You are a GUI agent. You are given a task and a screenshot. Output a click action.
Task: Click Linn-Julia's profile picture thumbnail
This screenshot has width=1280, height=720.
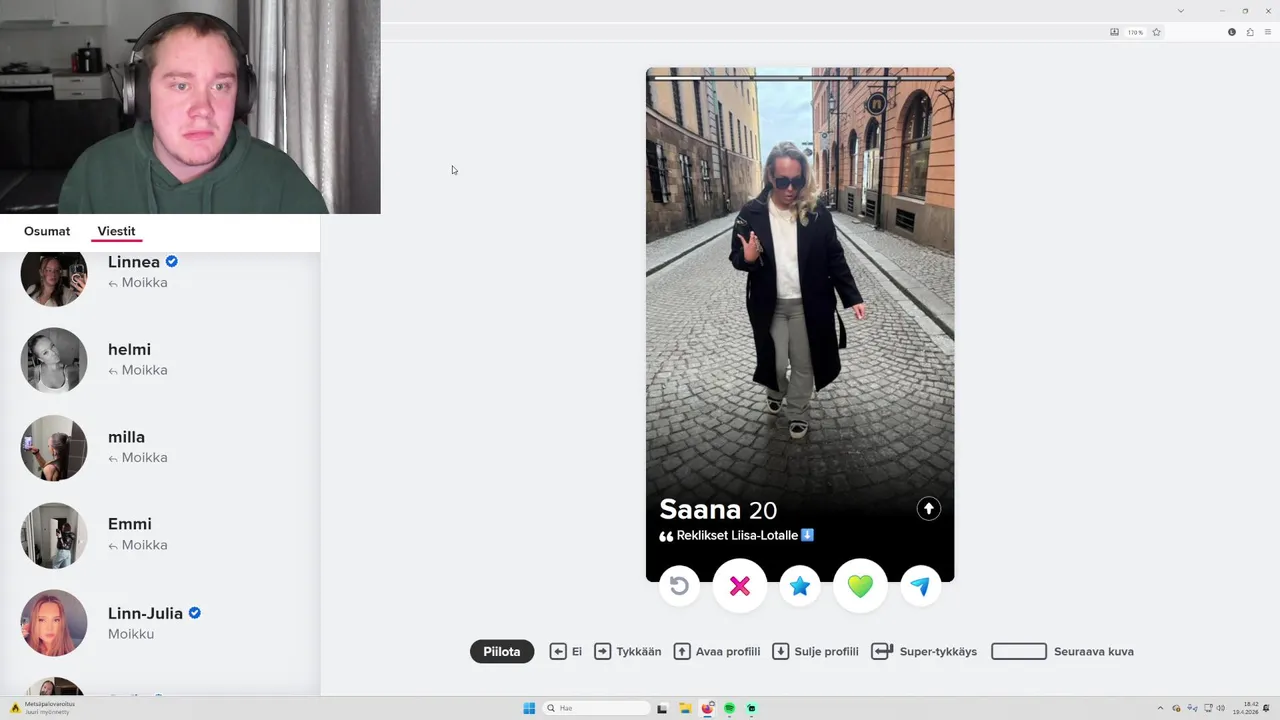pos(54,623)
